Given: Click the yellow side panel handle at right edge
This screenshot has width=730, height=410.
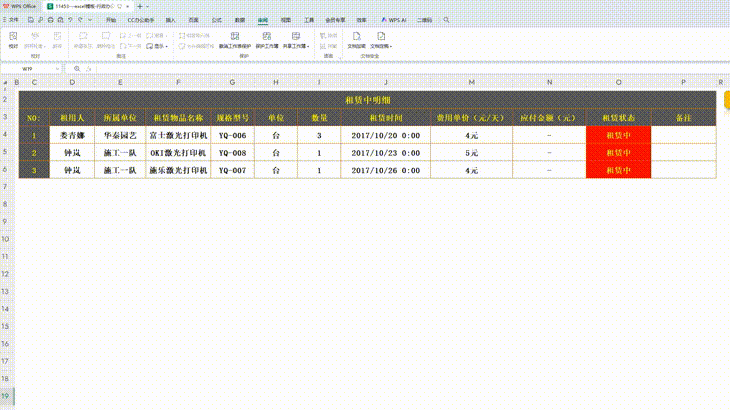Looking at the screenshot, I should click(x=727, y=100).
